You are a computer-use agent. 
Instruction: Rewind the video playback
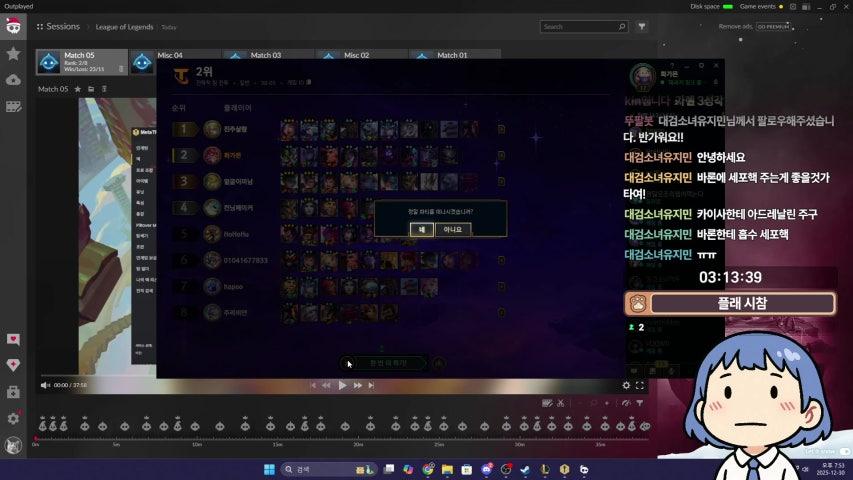(x=326, y=385)
